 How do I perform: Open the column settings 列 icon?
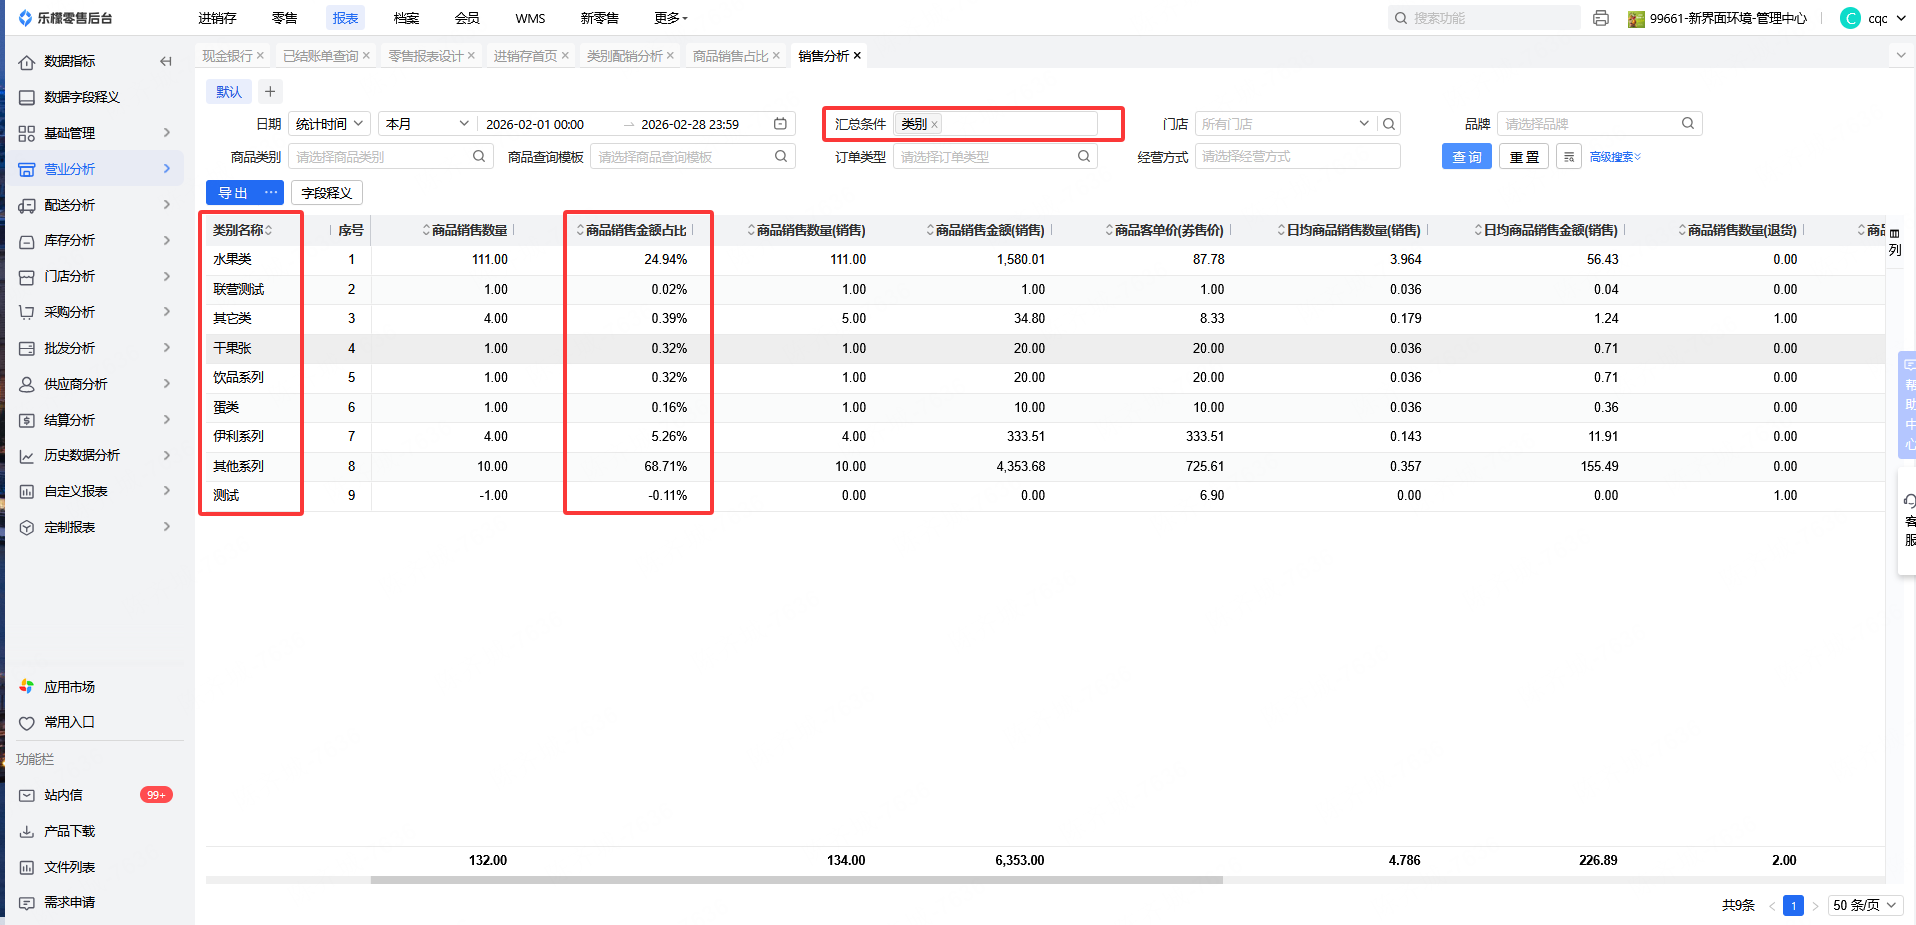click(1895, 241)
